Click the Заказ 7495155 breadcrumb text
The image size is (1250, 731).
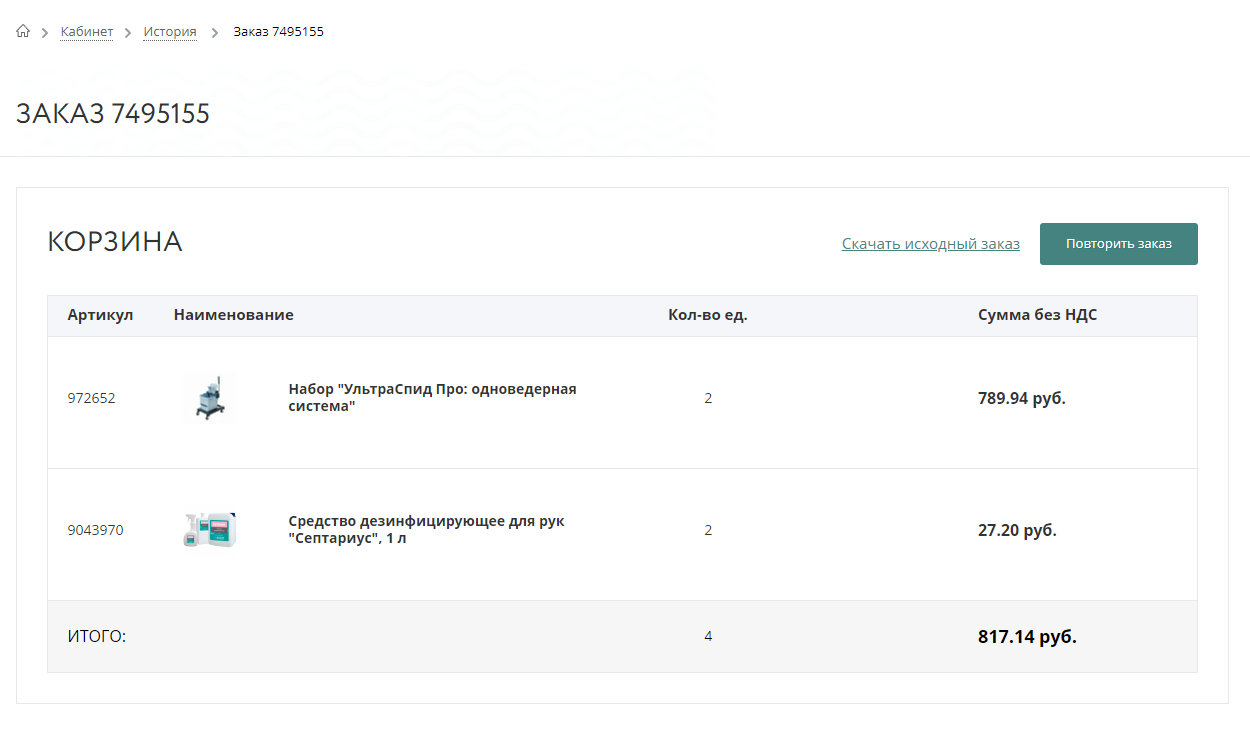point(278,32)
